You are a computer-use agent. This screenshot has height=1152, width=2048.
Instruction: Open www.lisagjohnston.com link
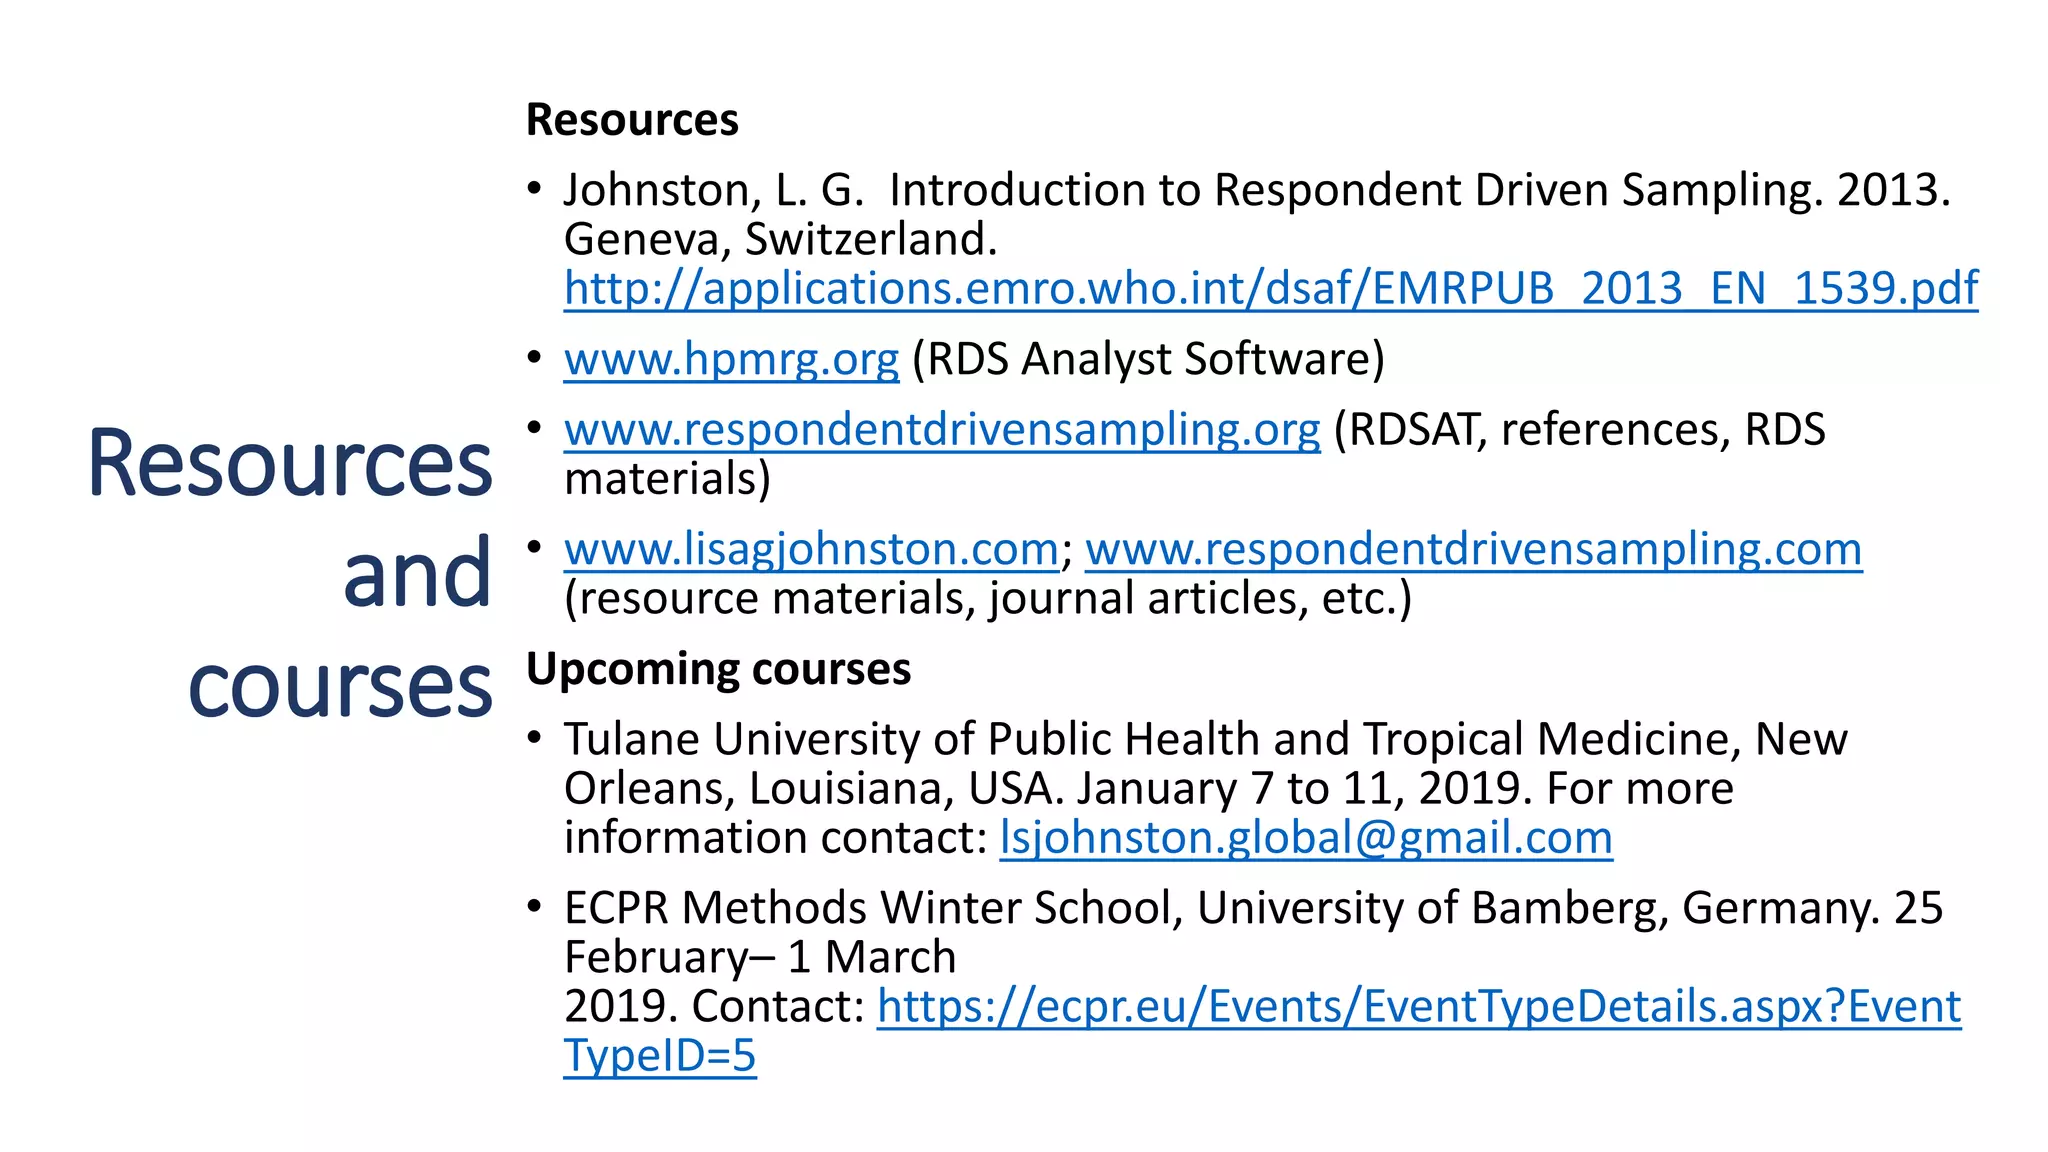[811, 549]
